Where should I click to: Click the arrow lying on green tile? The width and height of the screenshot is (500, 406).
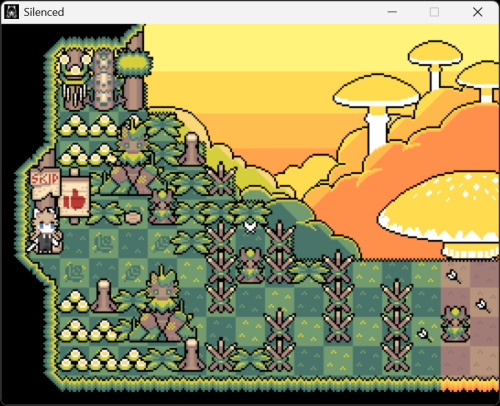click(425, 335)
